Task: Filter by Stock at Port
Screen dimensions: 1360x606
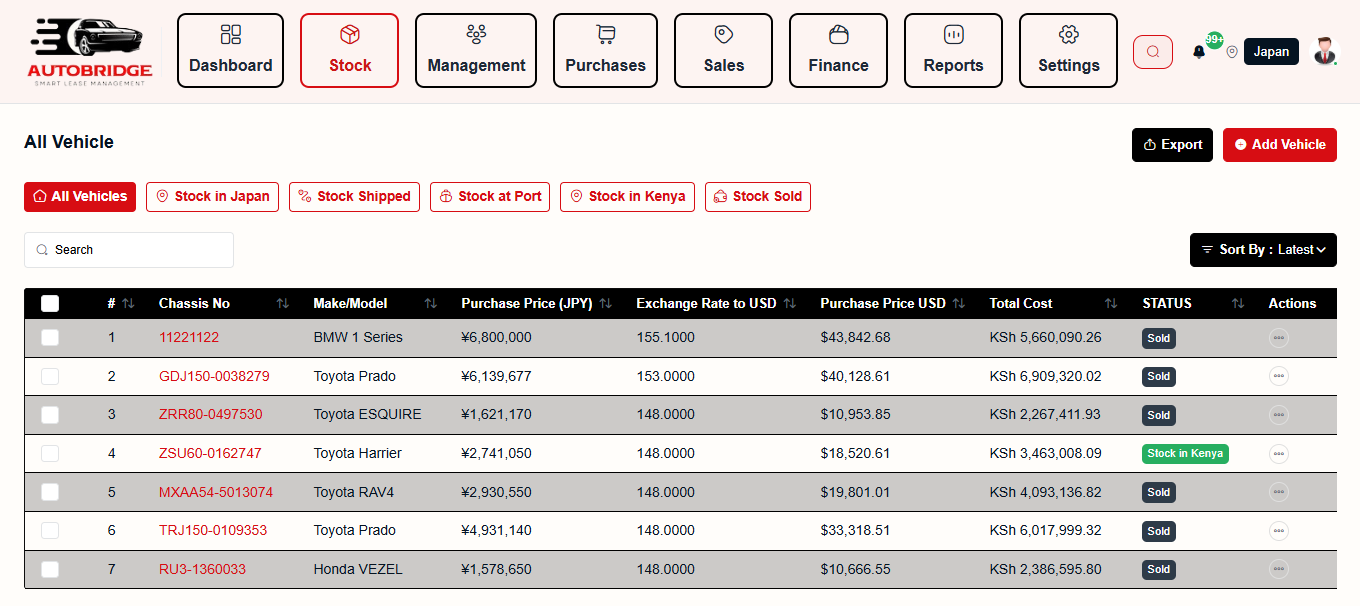Action: click(490, 197)
